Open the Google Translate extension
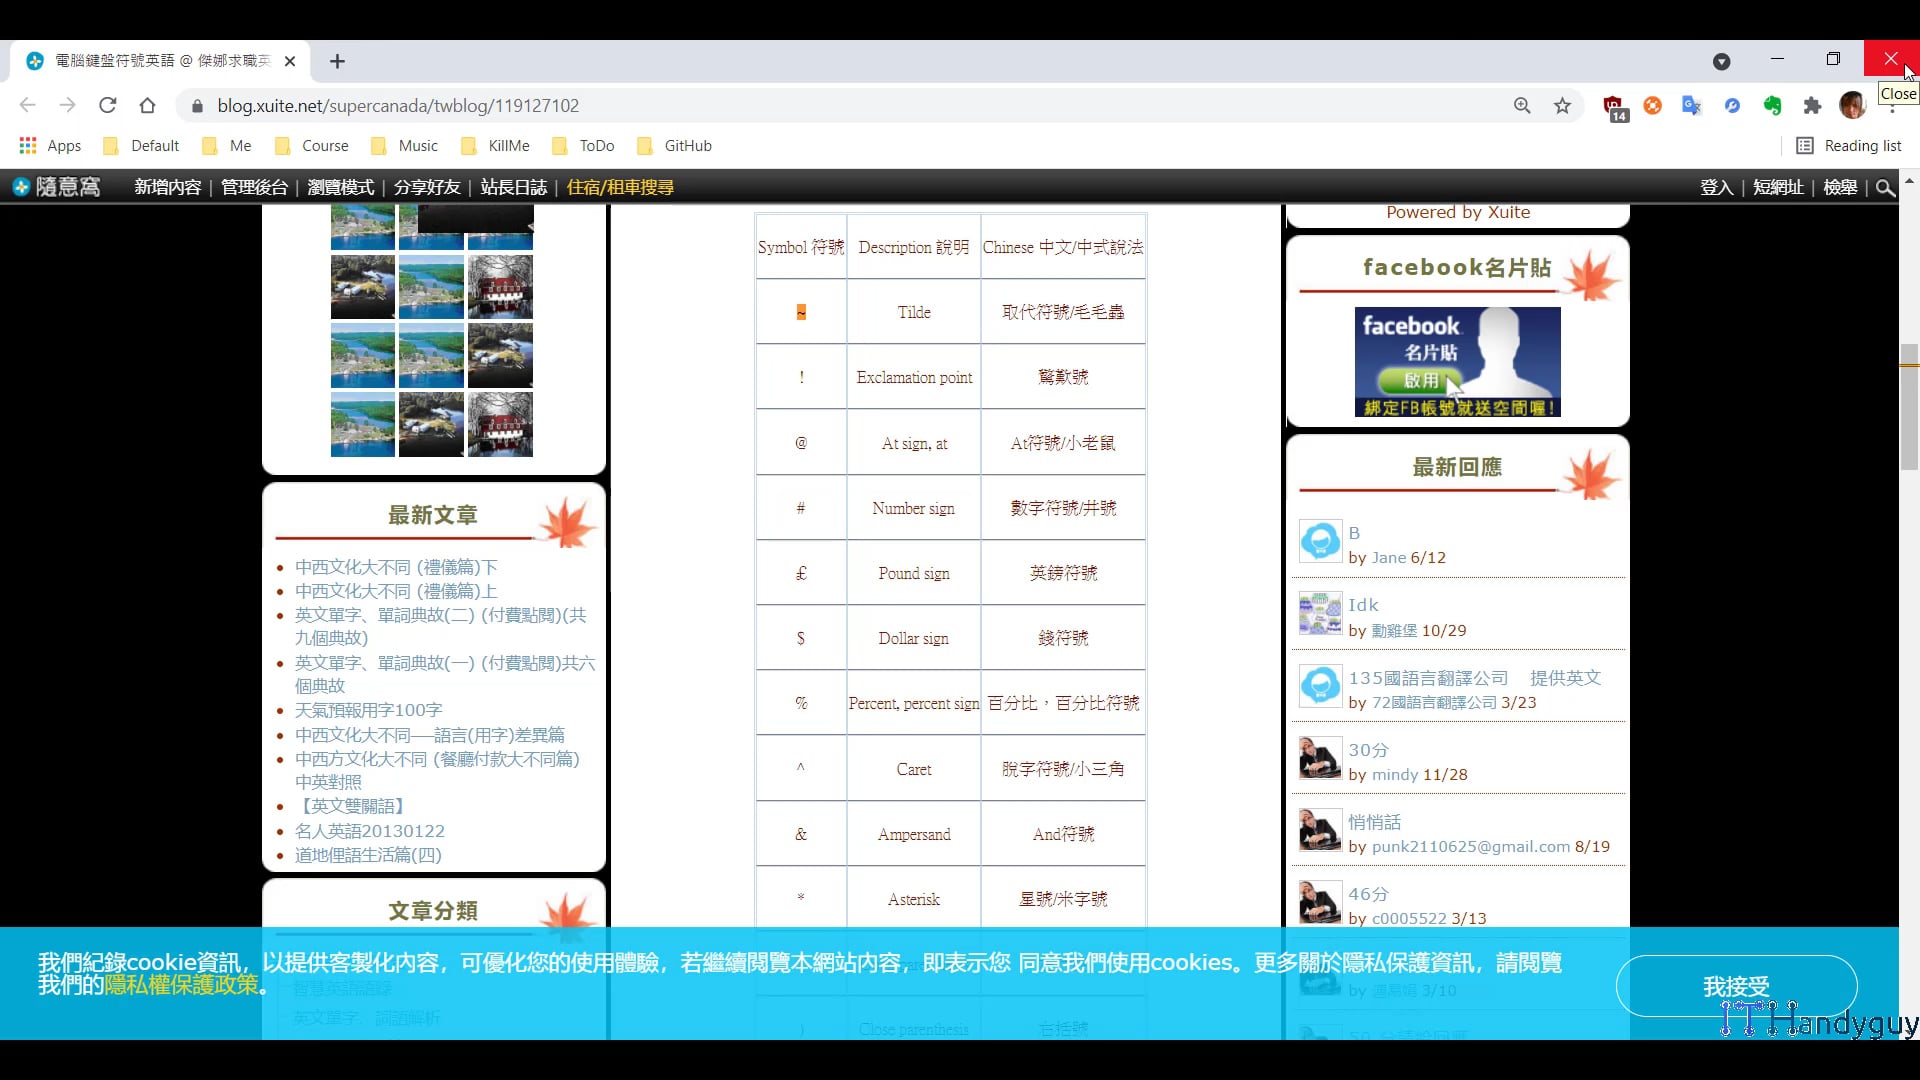Viewport: 1920px width, 1080px height. (1692, 105)
